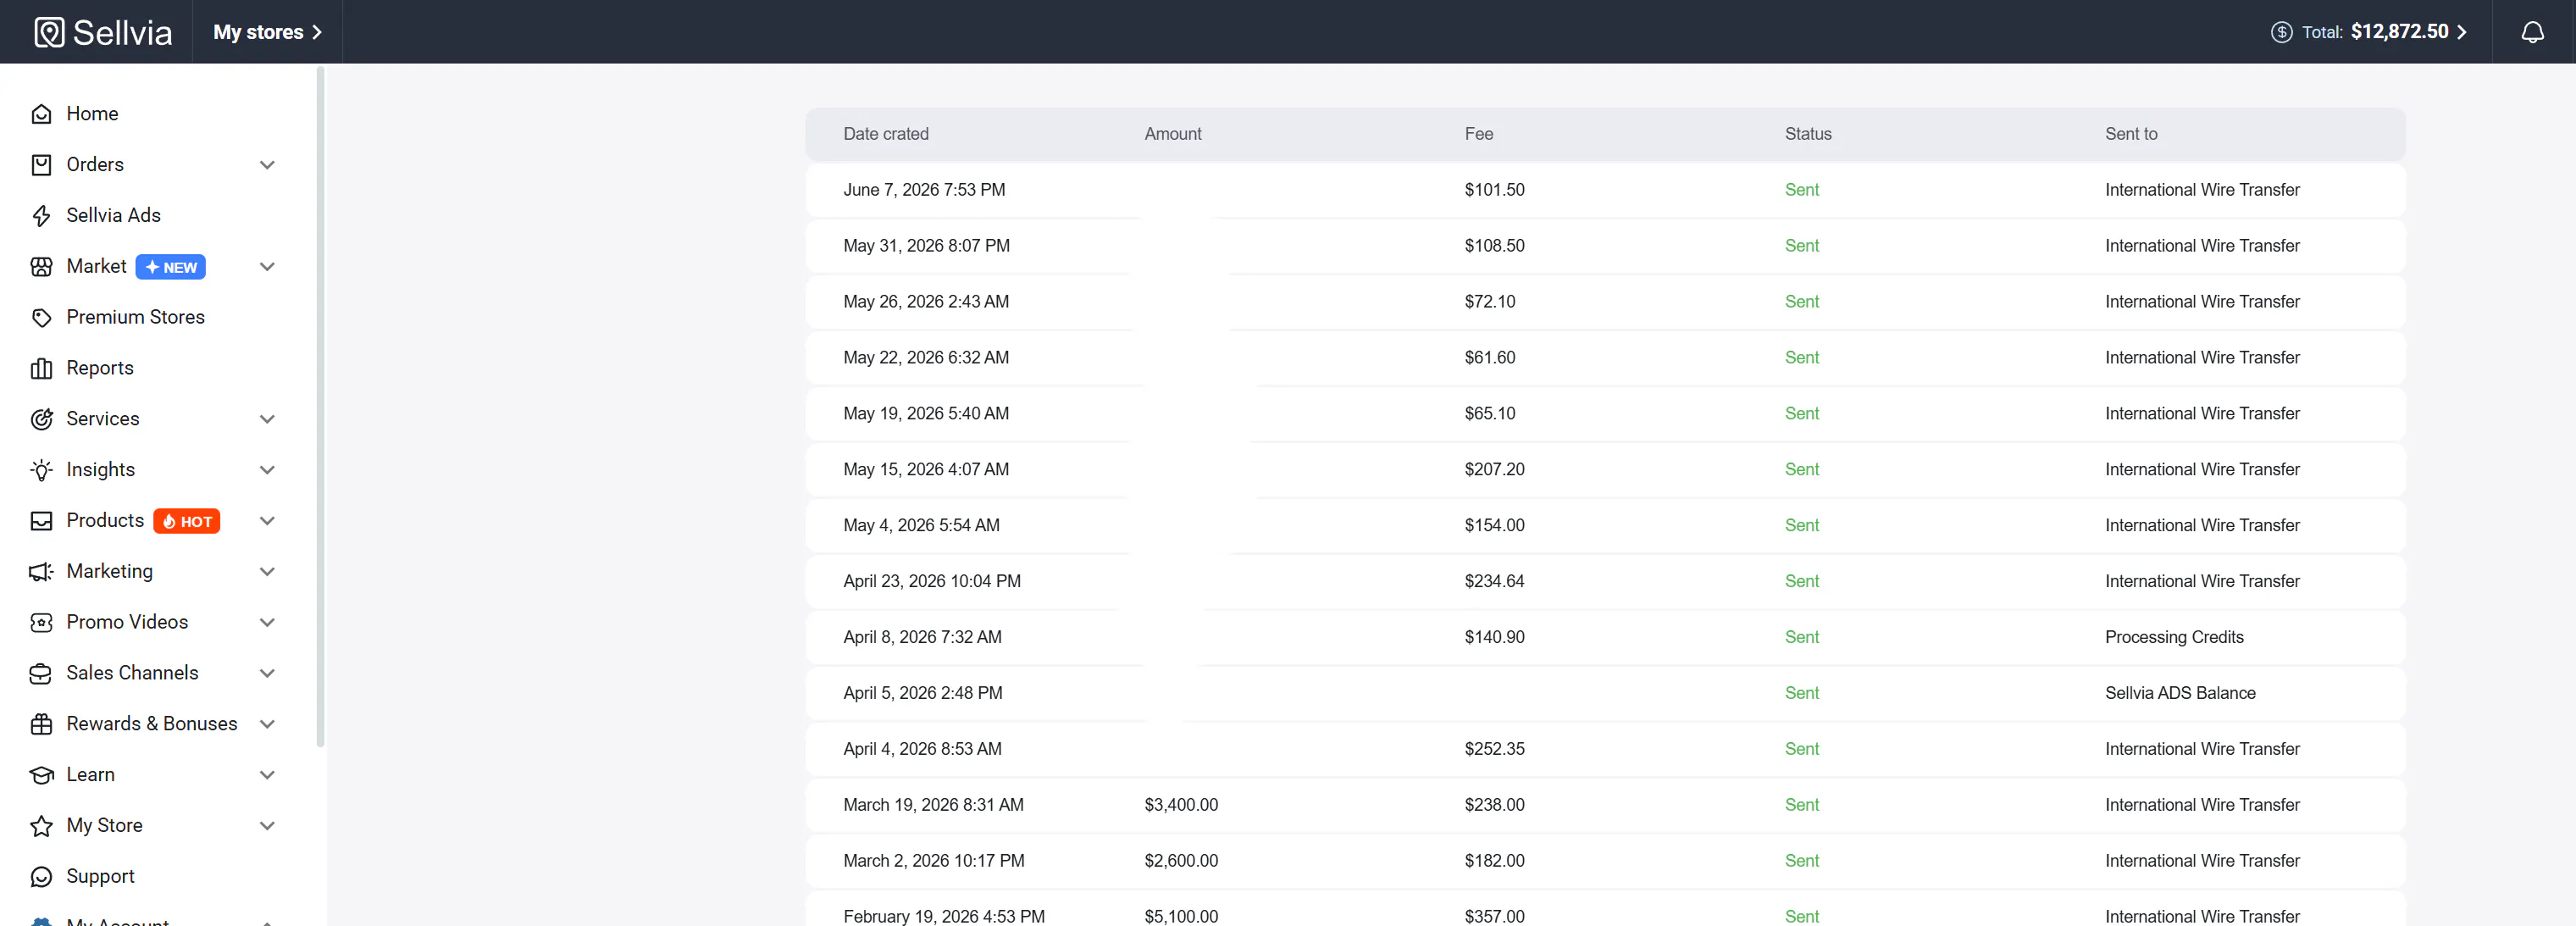
Task: Expand the Market submenu chevron
Action: pyautogui.click(x=267, y=266)
